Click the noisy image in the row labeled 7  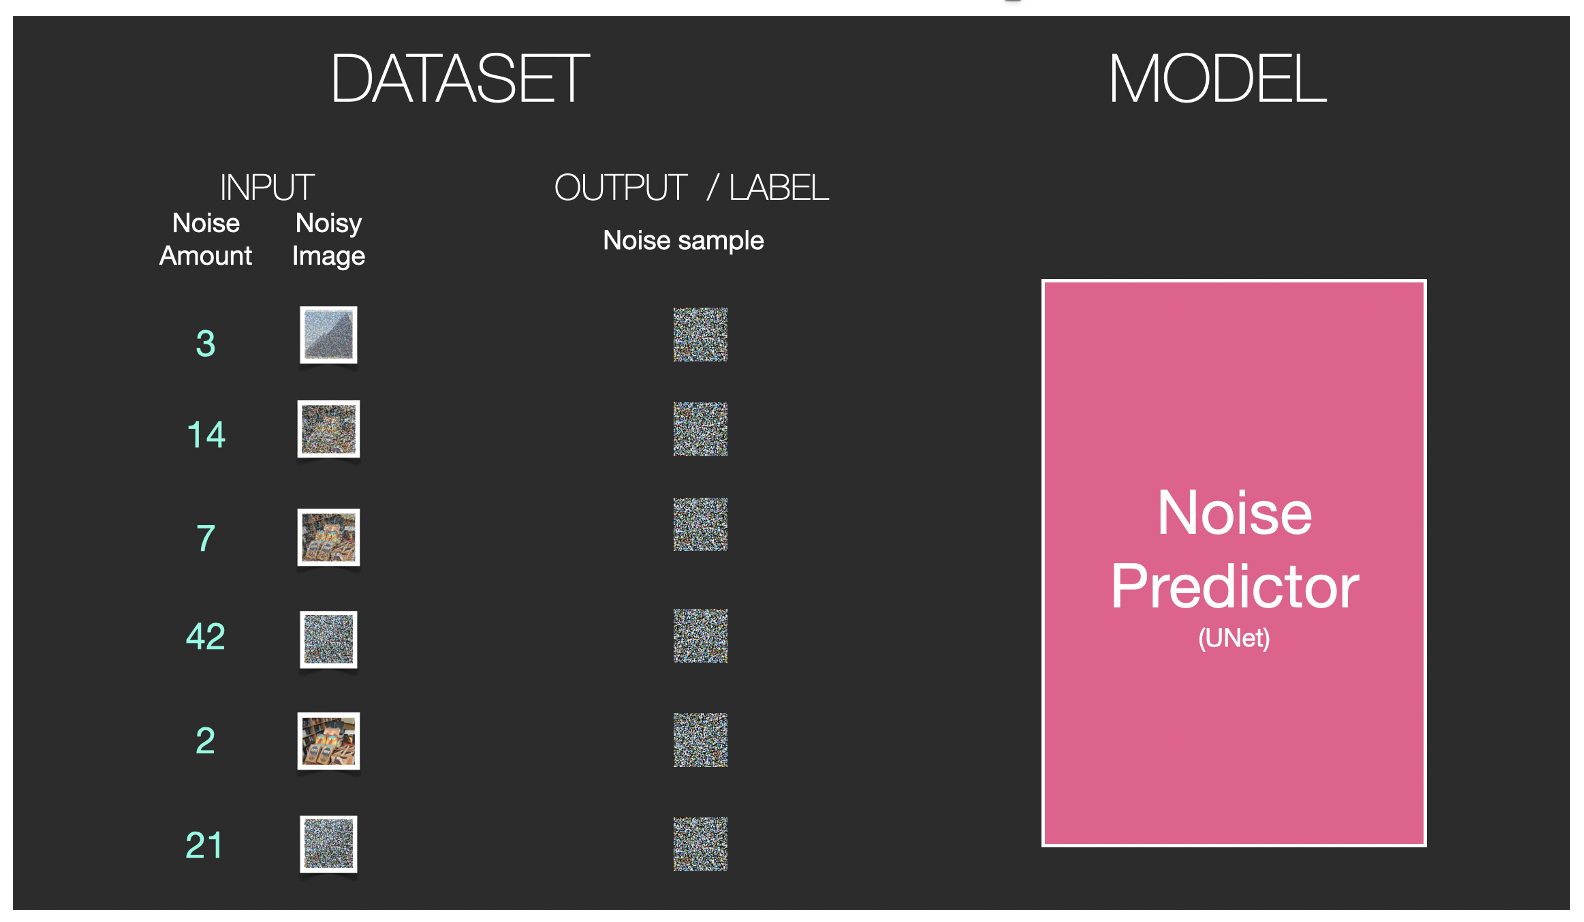click(329, 537)
